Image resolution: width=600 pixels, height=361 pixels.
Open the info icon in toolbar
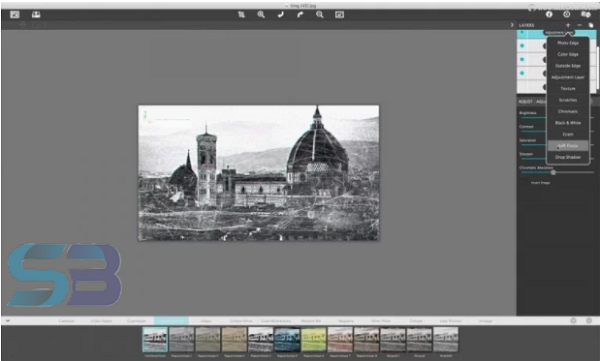click(549, 14)
